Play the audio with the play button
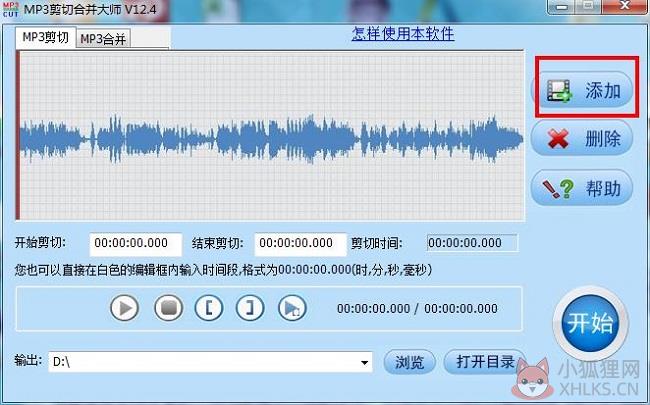 coord(124,308)
